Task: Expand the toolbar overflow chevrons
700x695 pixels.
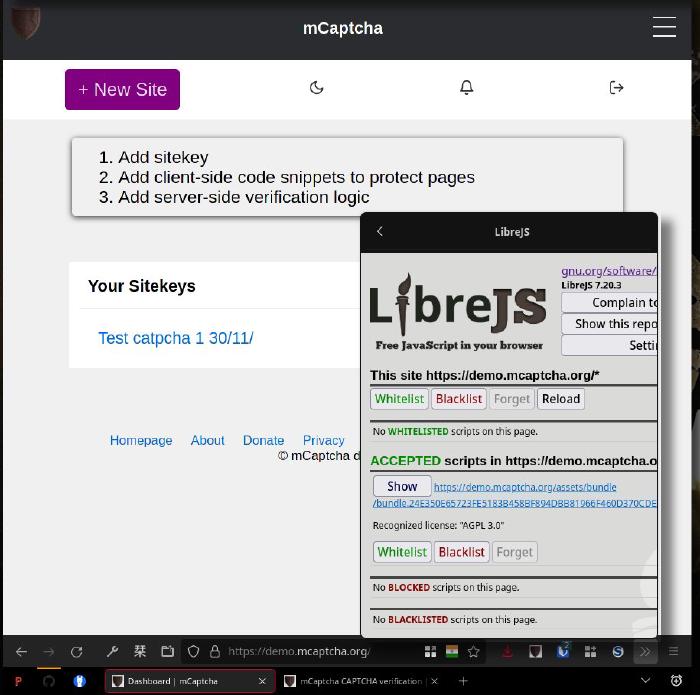Action: tap(645, 652)
